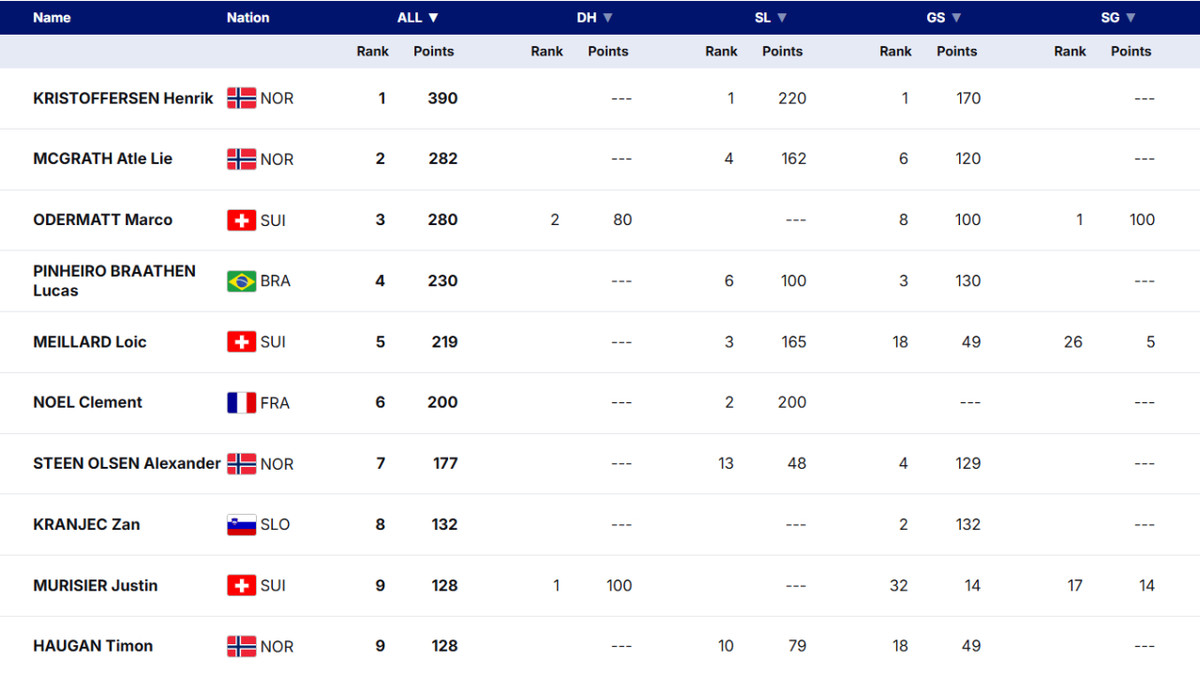Open NOEL Clement athlete profile

tap(88, 403)
